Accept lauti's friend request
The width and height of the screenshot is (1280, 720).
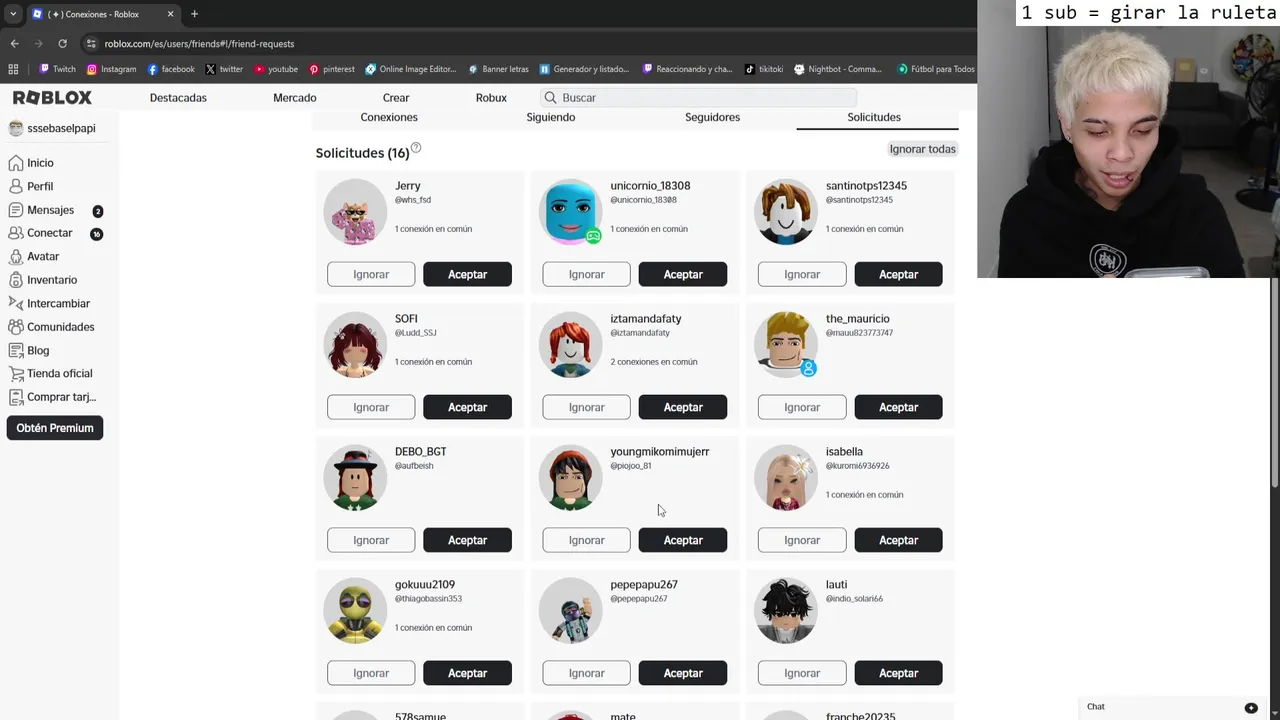tap(898, 673)
